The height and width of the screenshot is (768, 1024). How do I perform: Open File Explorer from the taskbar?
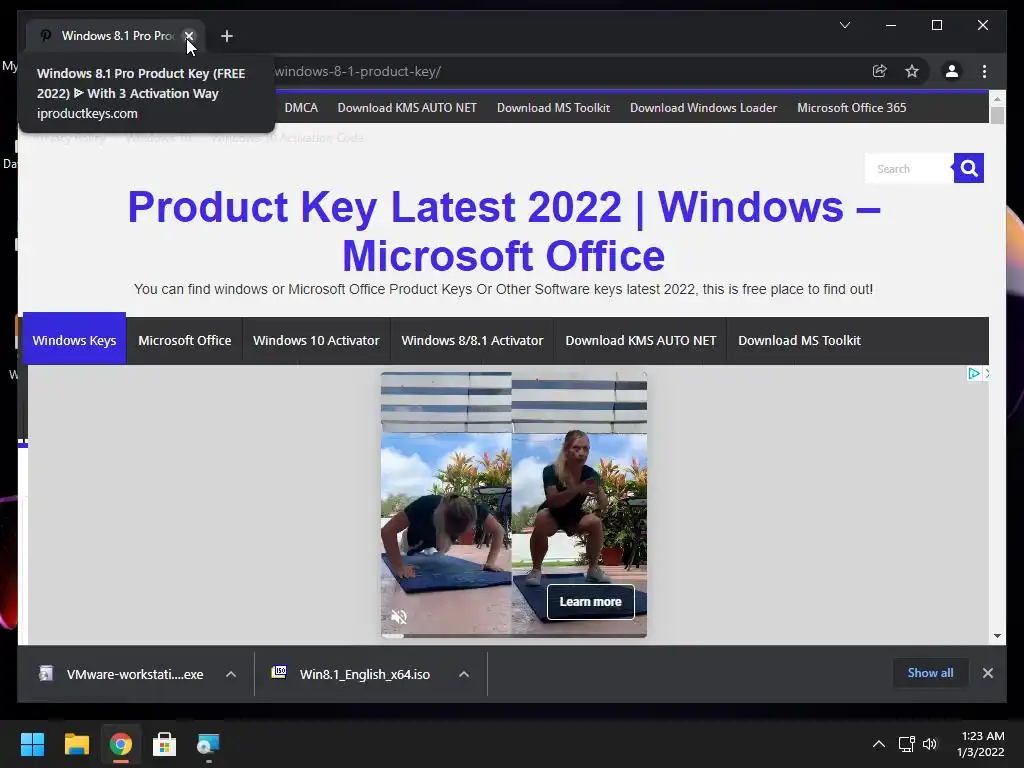point(76,744)
